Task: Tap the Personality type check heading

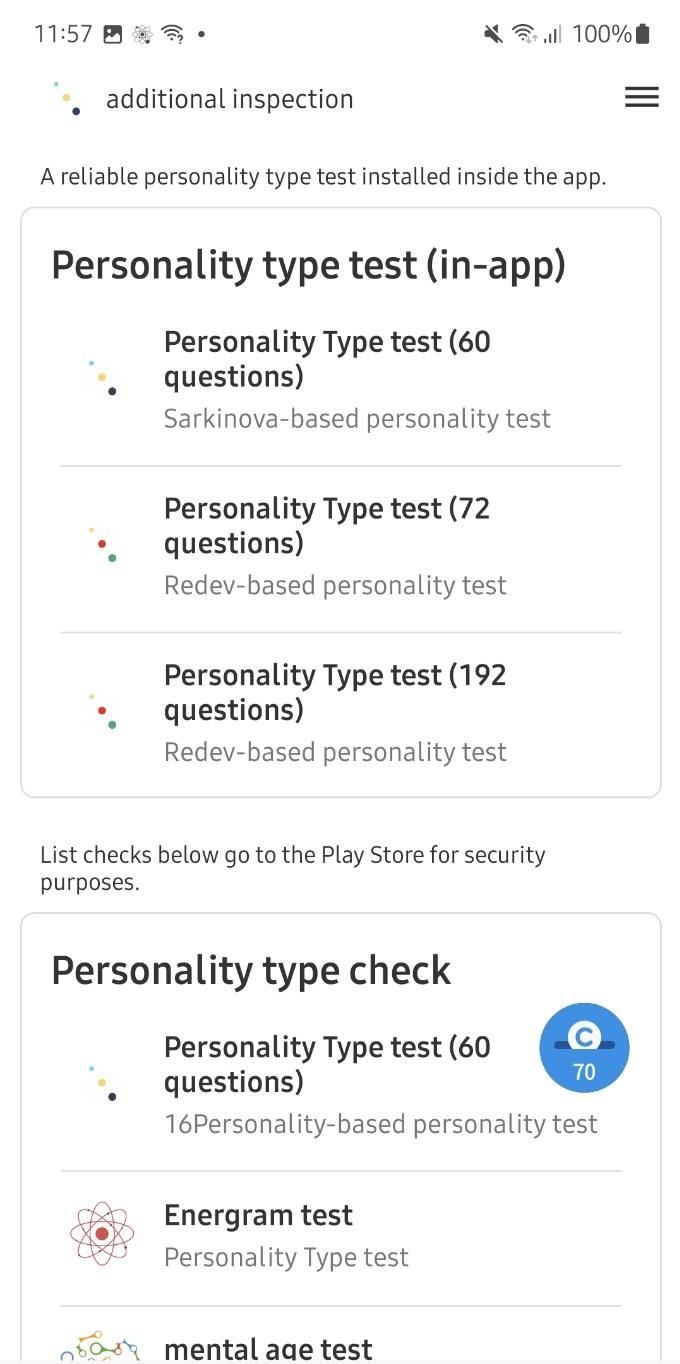Action: [251, 970]
